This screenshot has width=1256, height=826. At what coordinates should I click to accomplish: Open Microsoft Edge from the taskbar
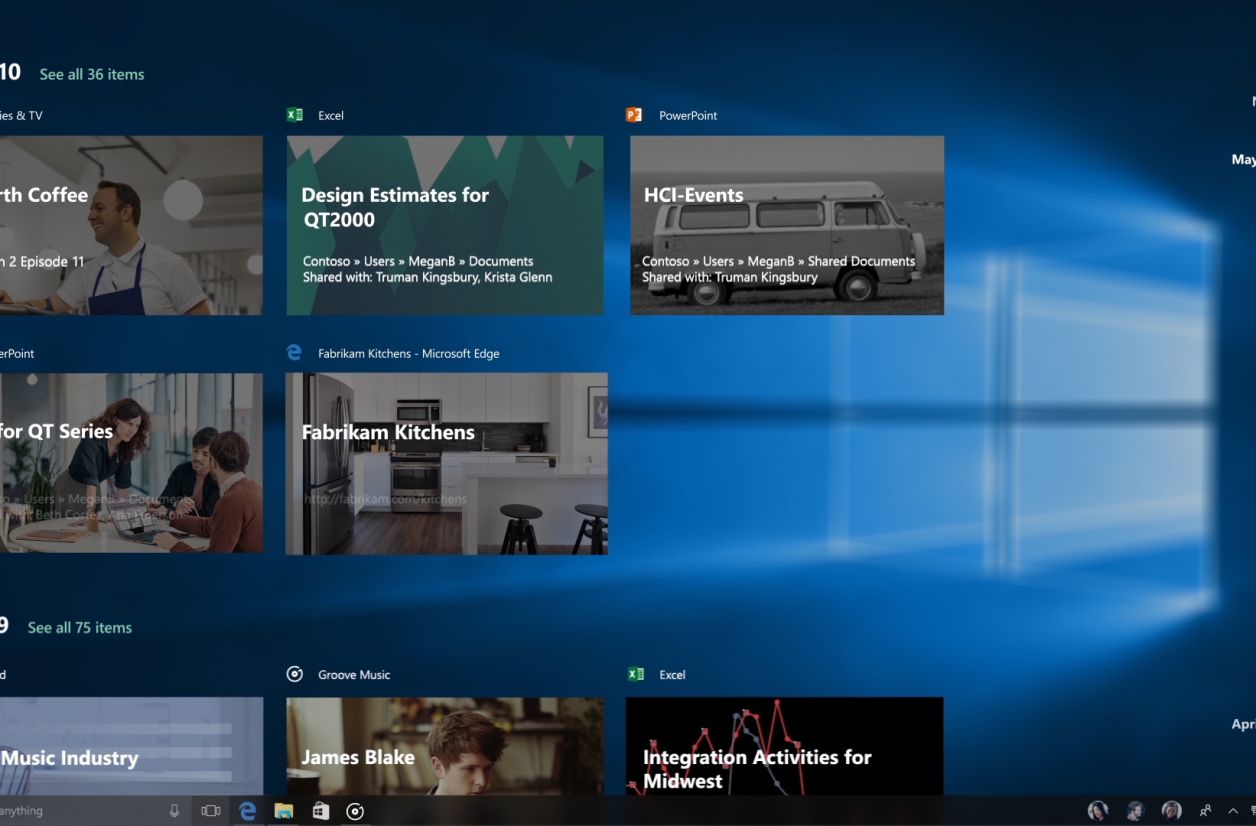click(247, 811)
